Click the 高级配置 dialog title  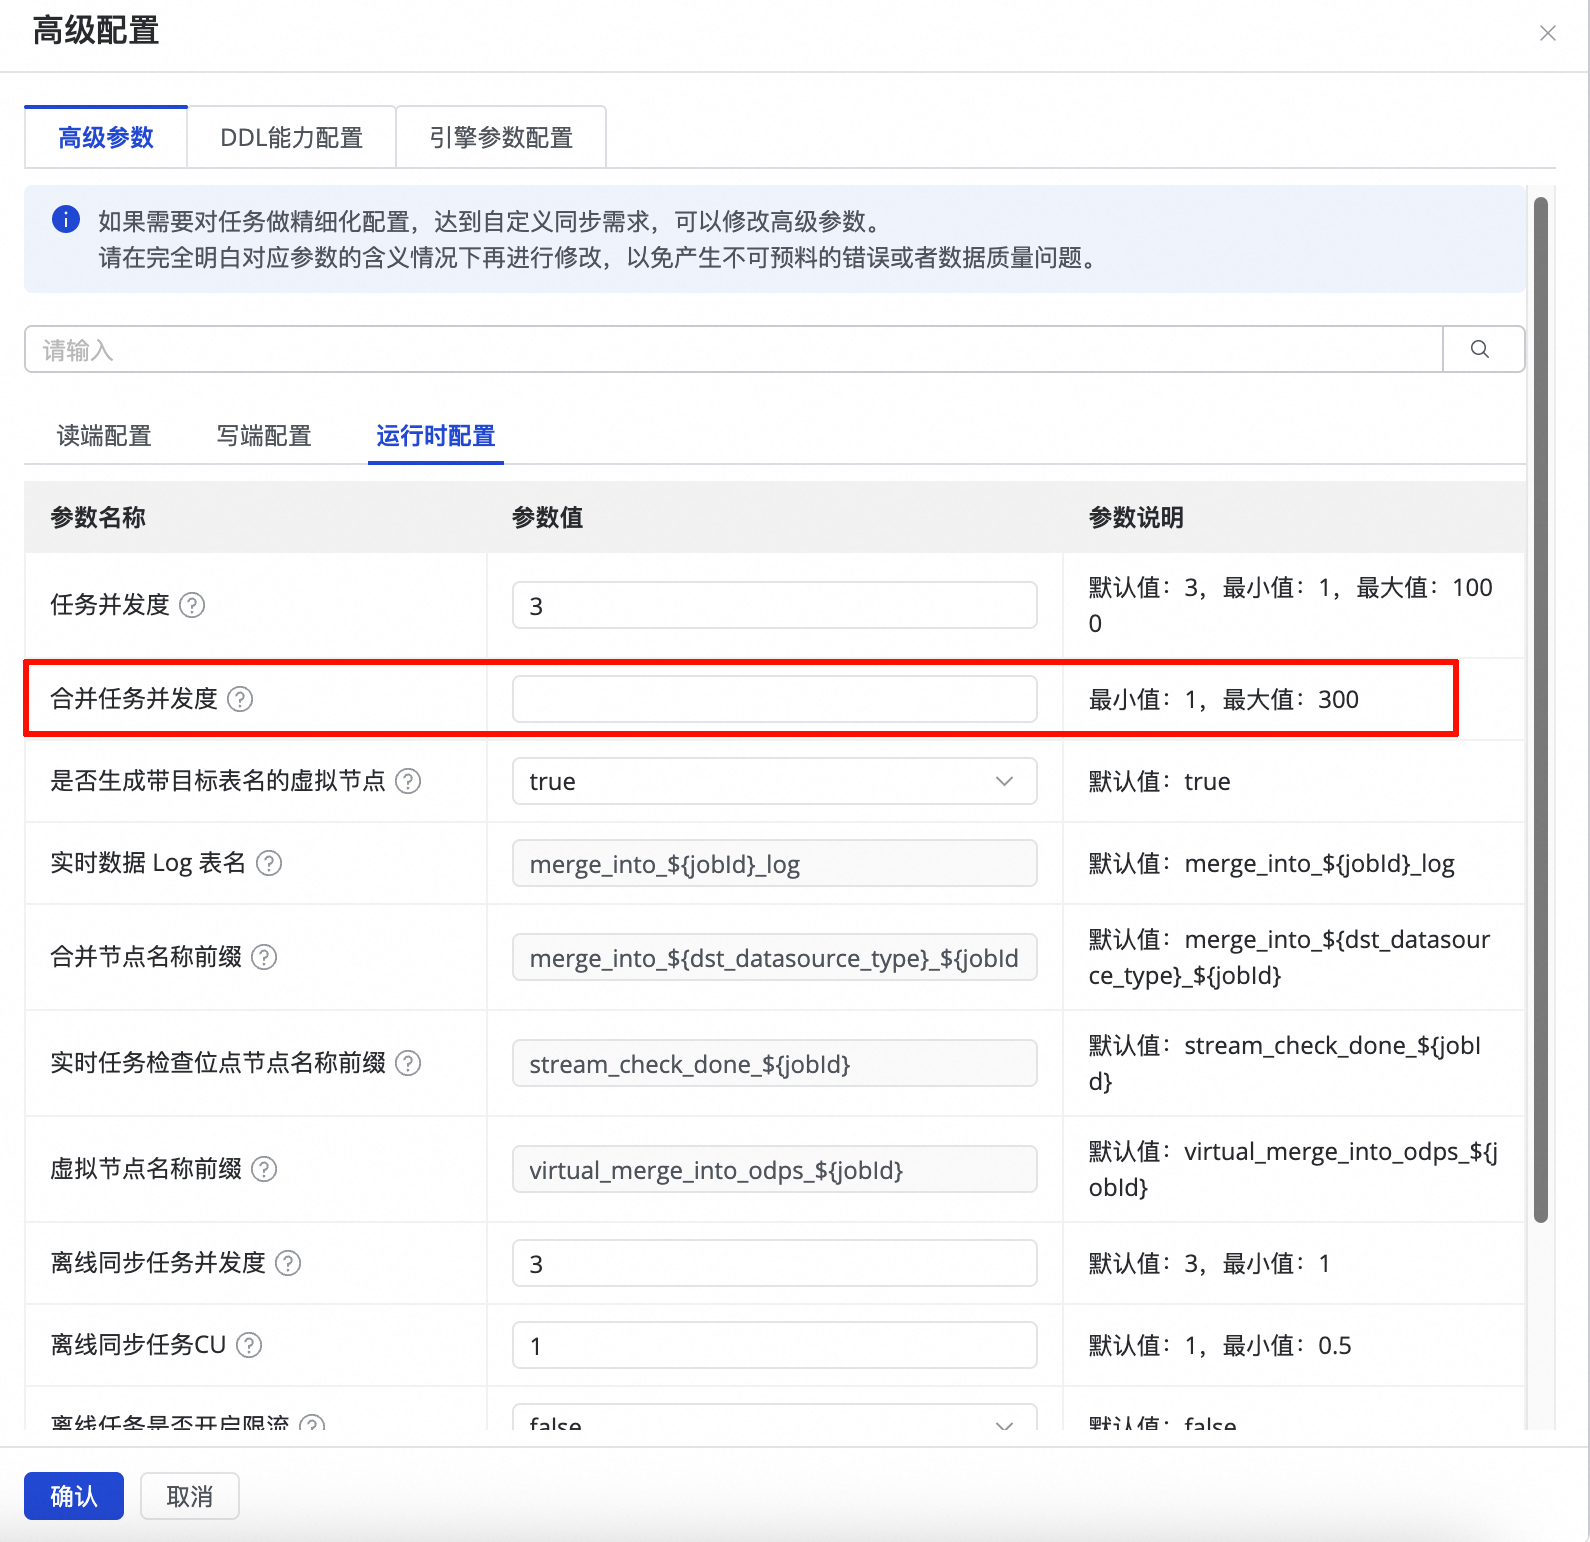coord(96,31)
